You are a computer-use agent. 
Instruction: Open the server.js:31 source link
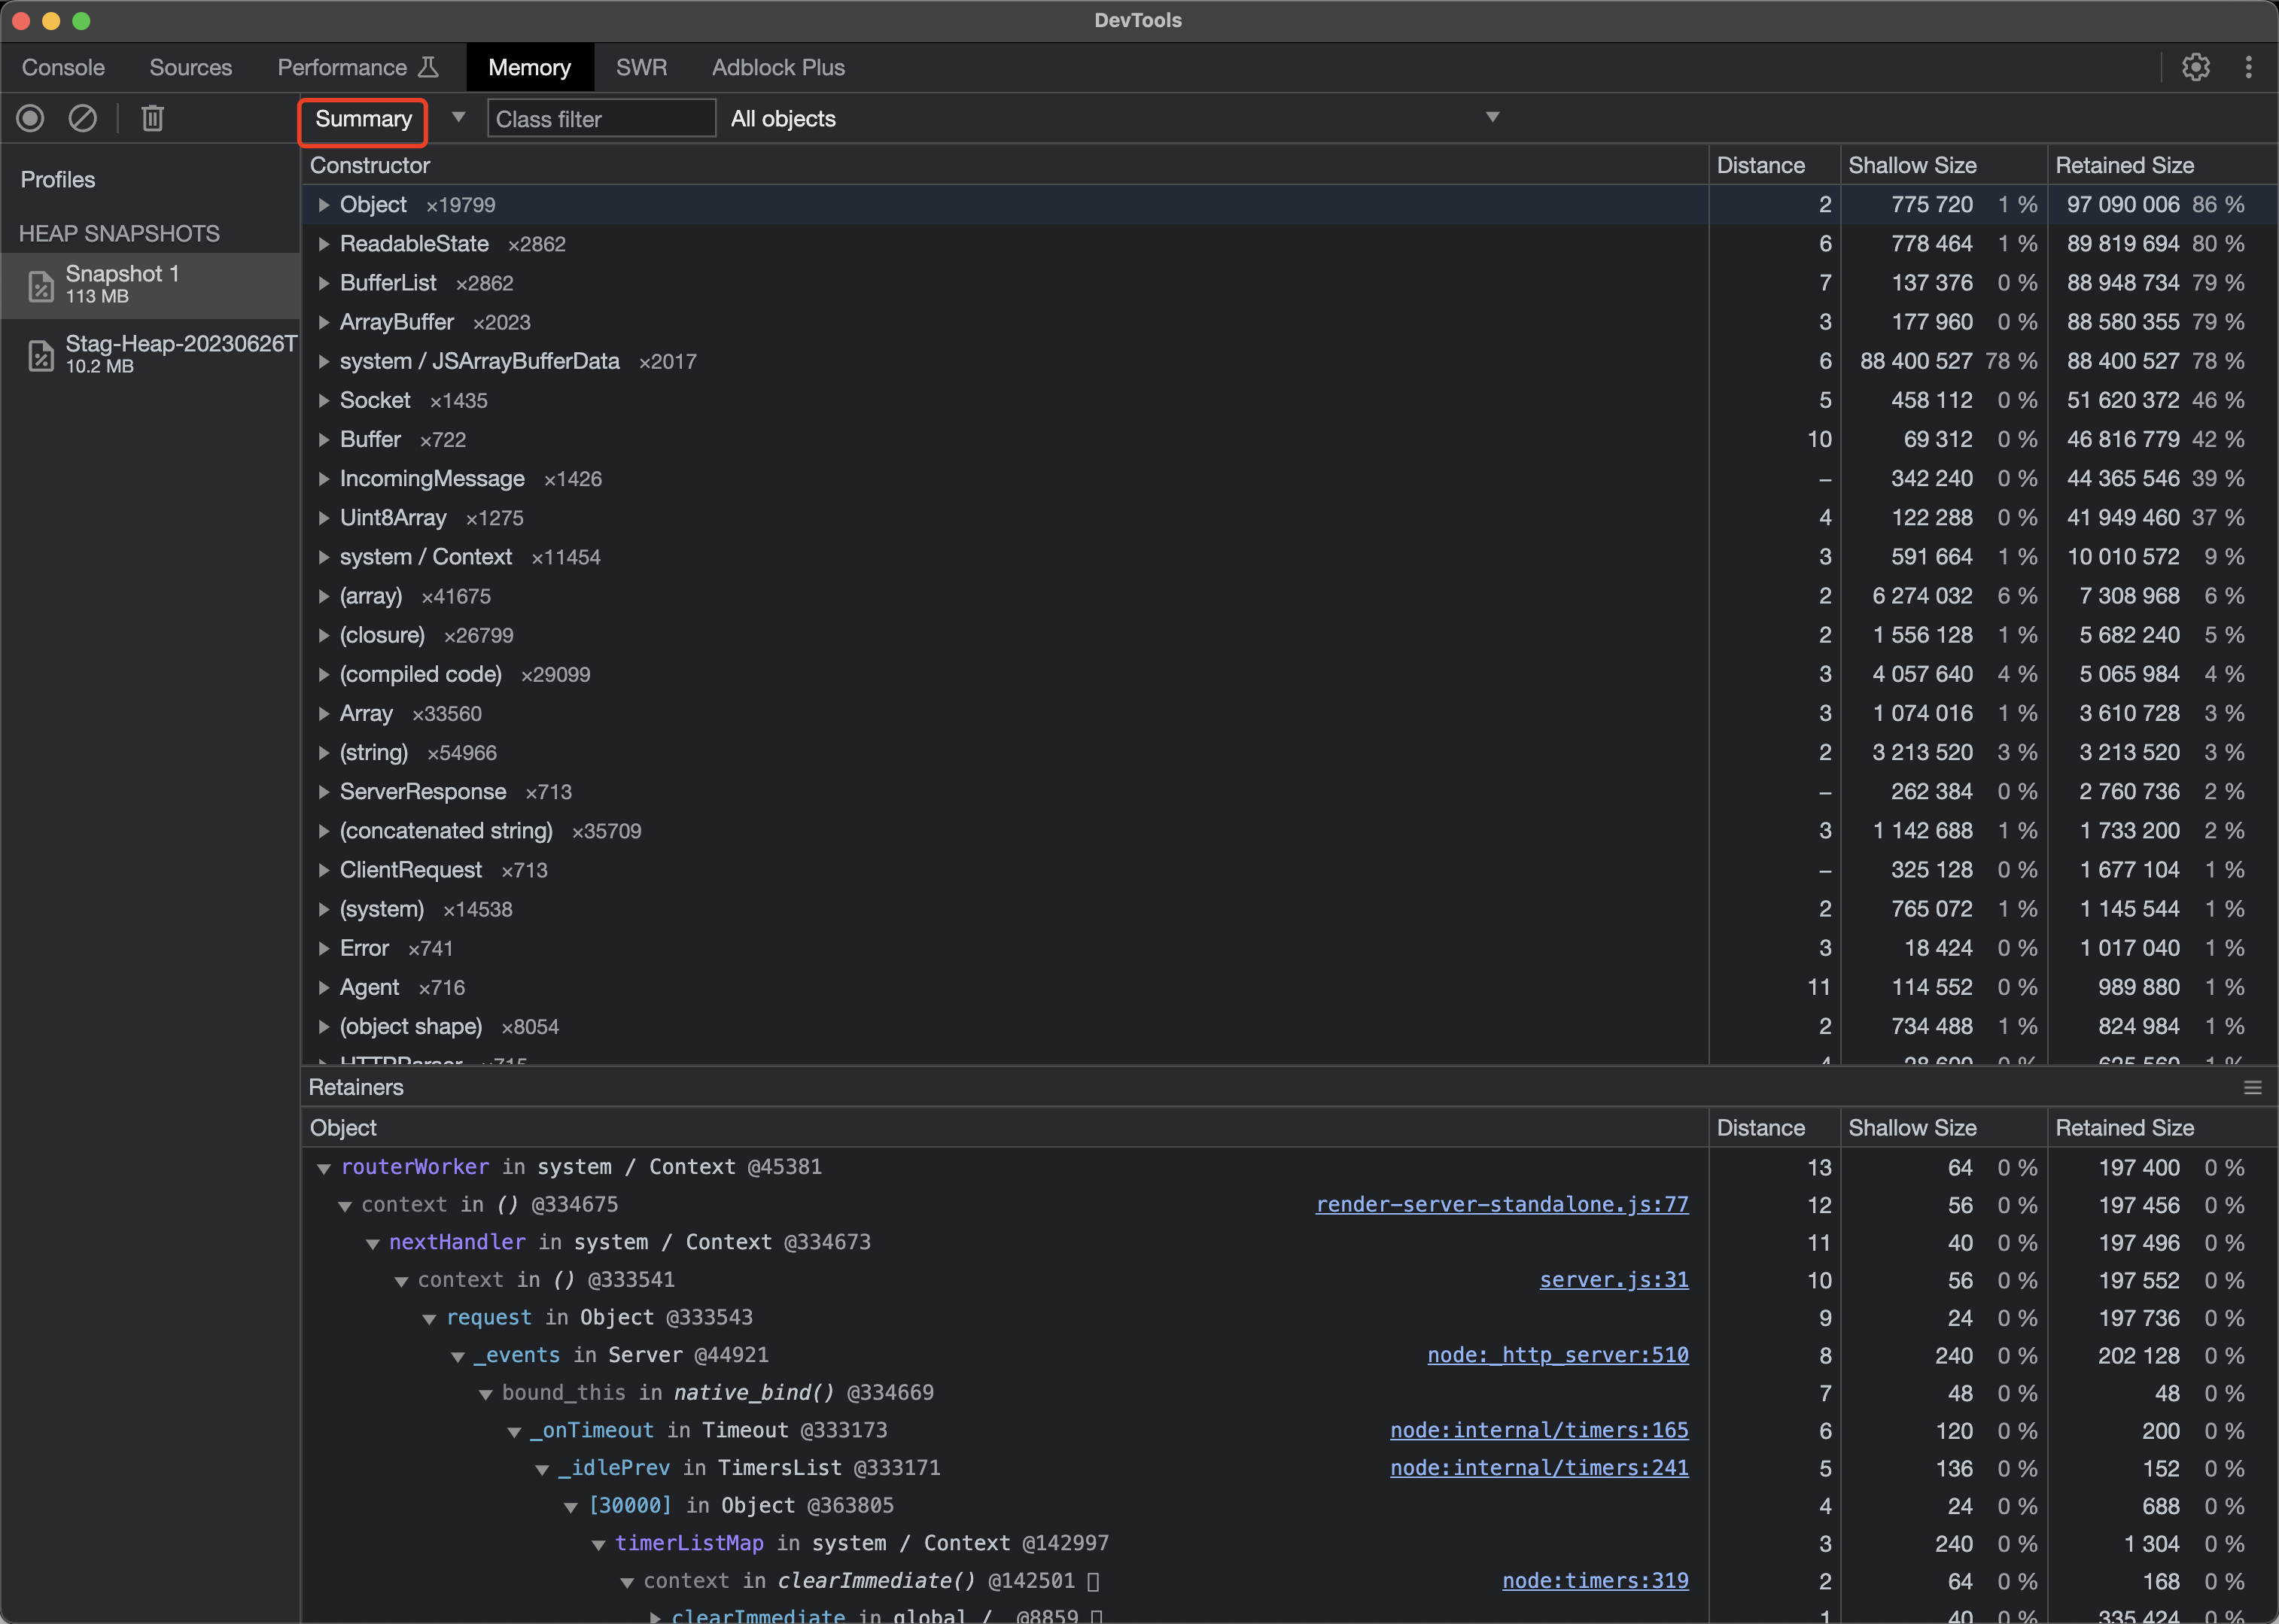click(x=1612, y=1279)
